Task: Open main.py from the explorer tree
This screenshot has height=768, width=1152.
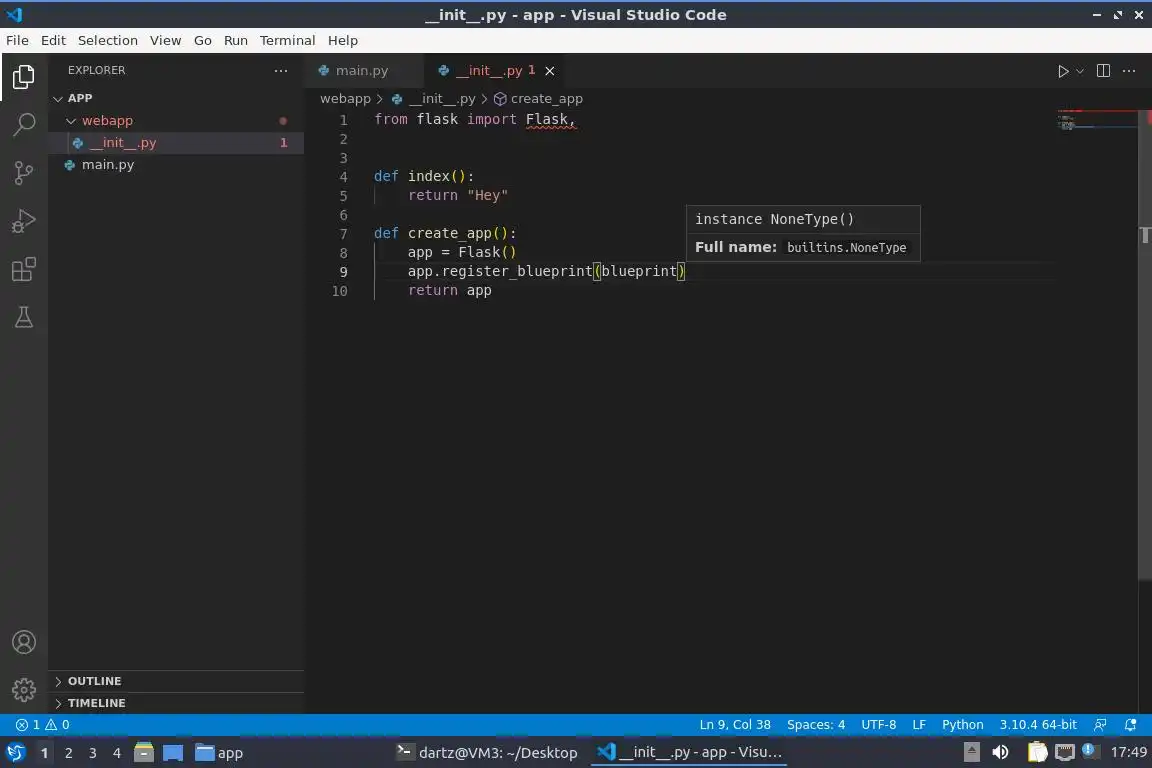Action: [x=176, y=165]
